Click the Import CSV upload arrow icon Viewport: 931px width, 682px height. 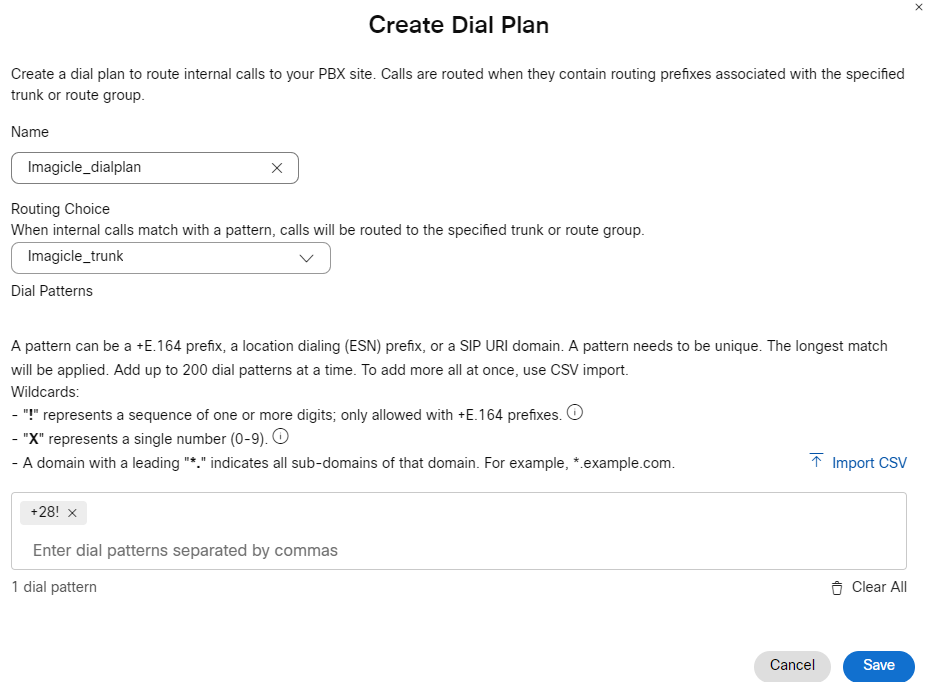click(x=816, y=461)
